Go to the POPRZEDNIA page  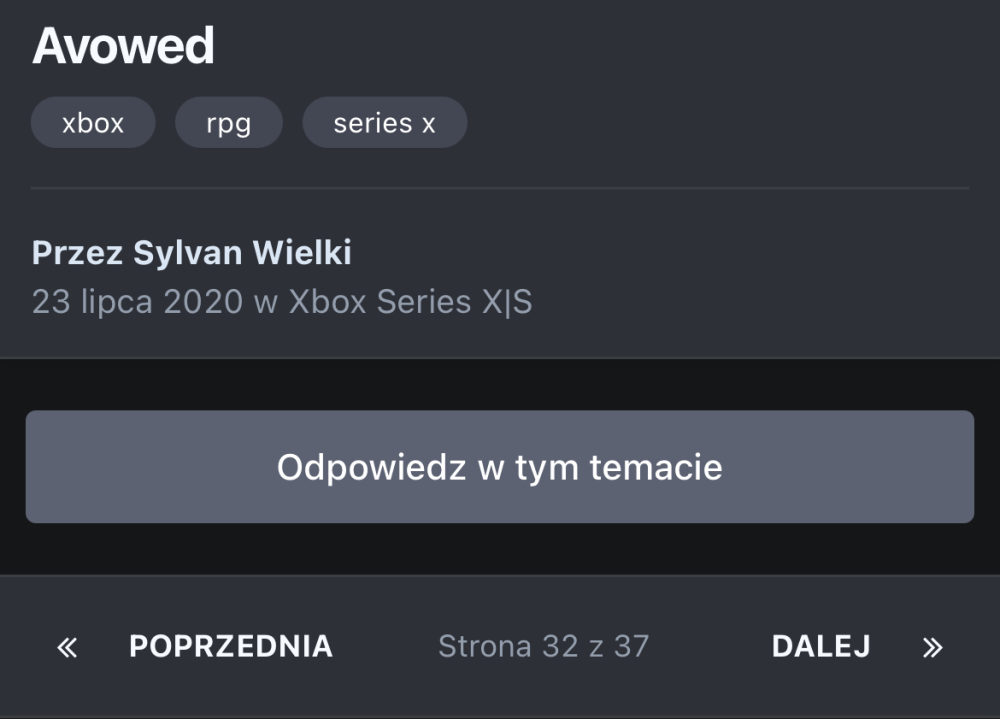click(231, 646)
